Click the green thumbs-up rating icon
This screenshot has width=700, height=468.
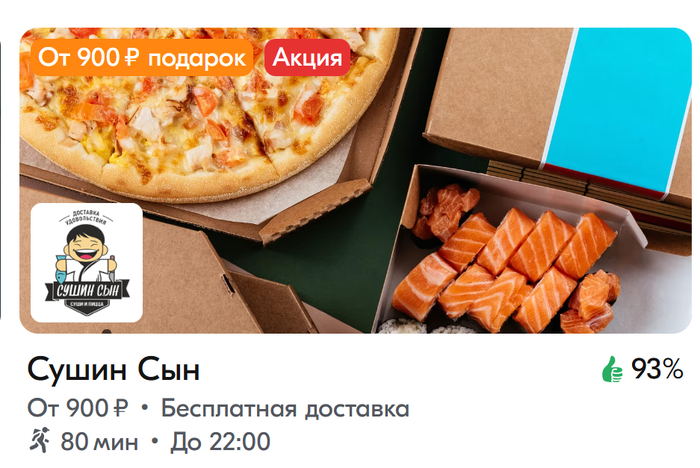[x=612, y=369]
